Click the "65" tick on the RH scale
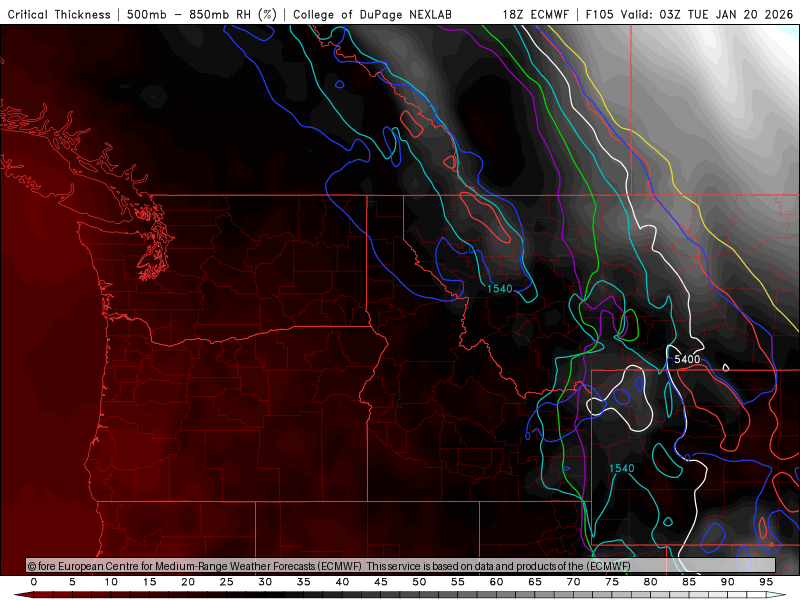 pyautogui.click(x=535, y=582)
